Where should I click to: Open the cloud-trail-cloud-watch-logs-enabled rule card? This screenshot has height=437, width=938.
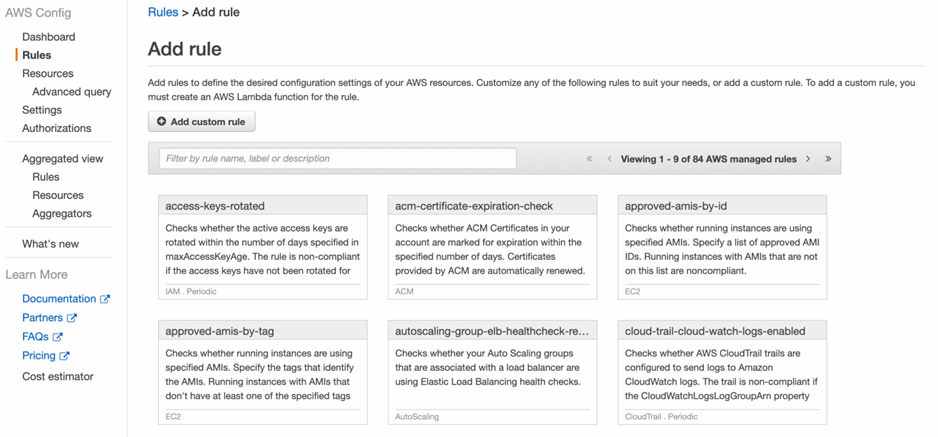coord(722,372)
